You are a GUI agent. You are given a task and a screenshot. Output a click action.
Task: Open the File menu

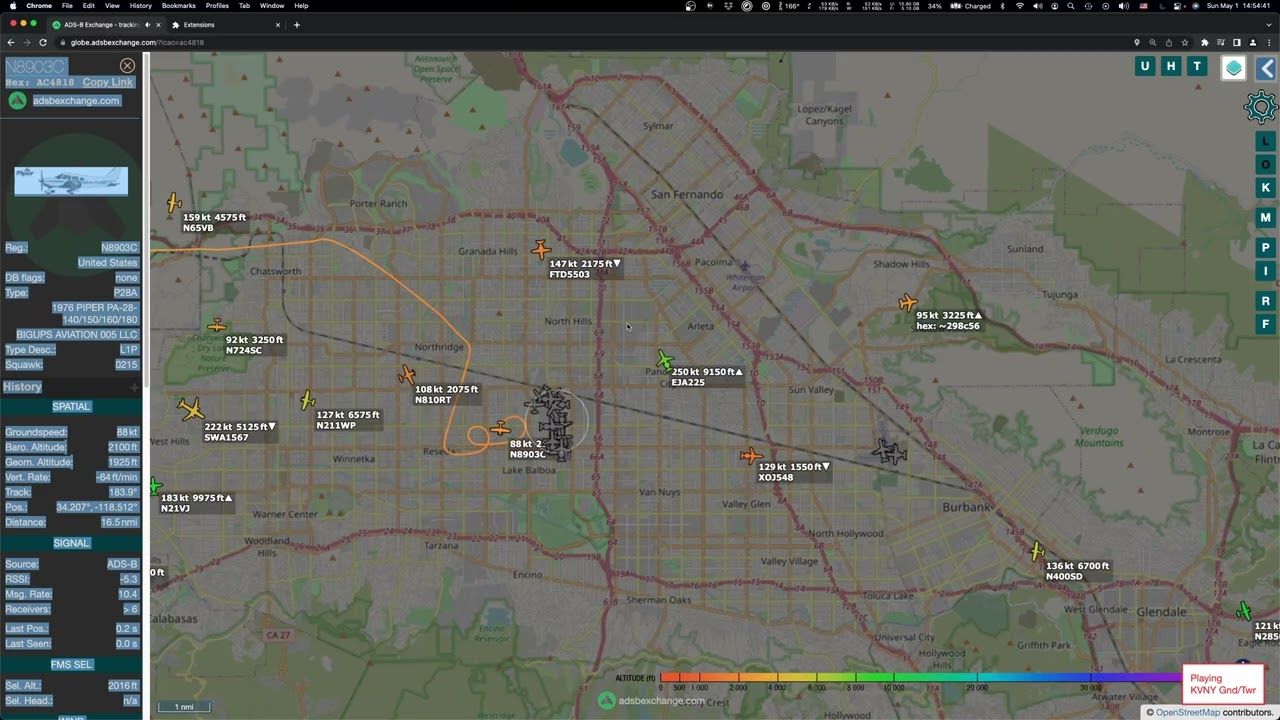click(67, 6)
